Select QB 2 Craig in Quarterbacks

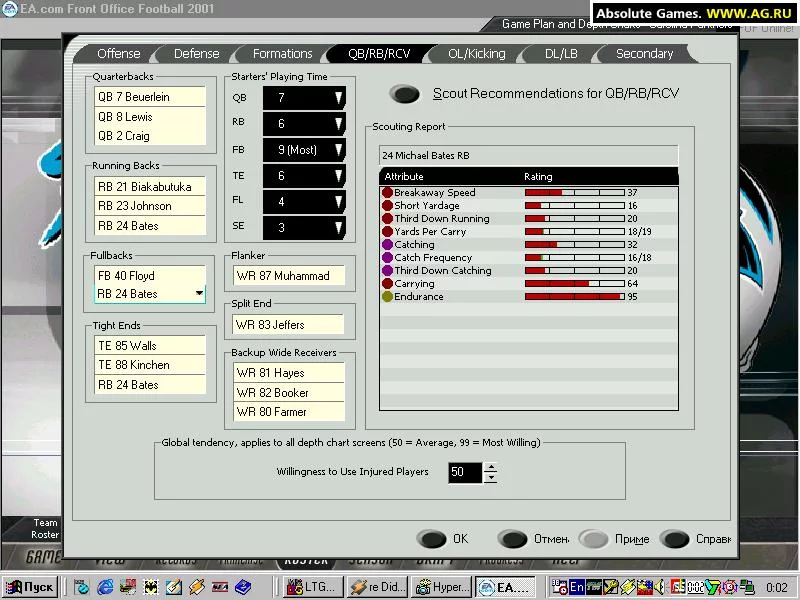coord(150,136)
